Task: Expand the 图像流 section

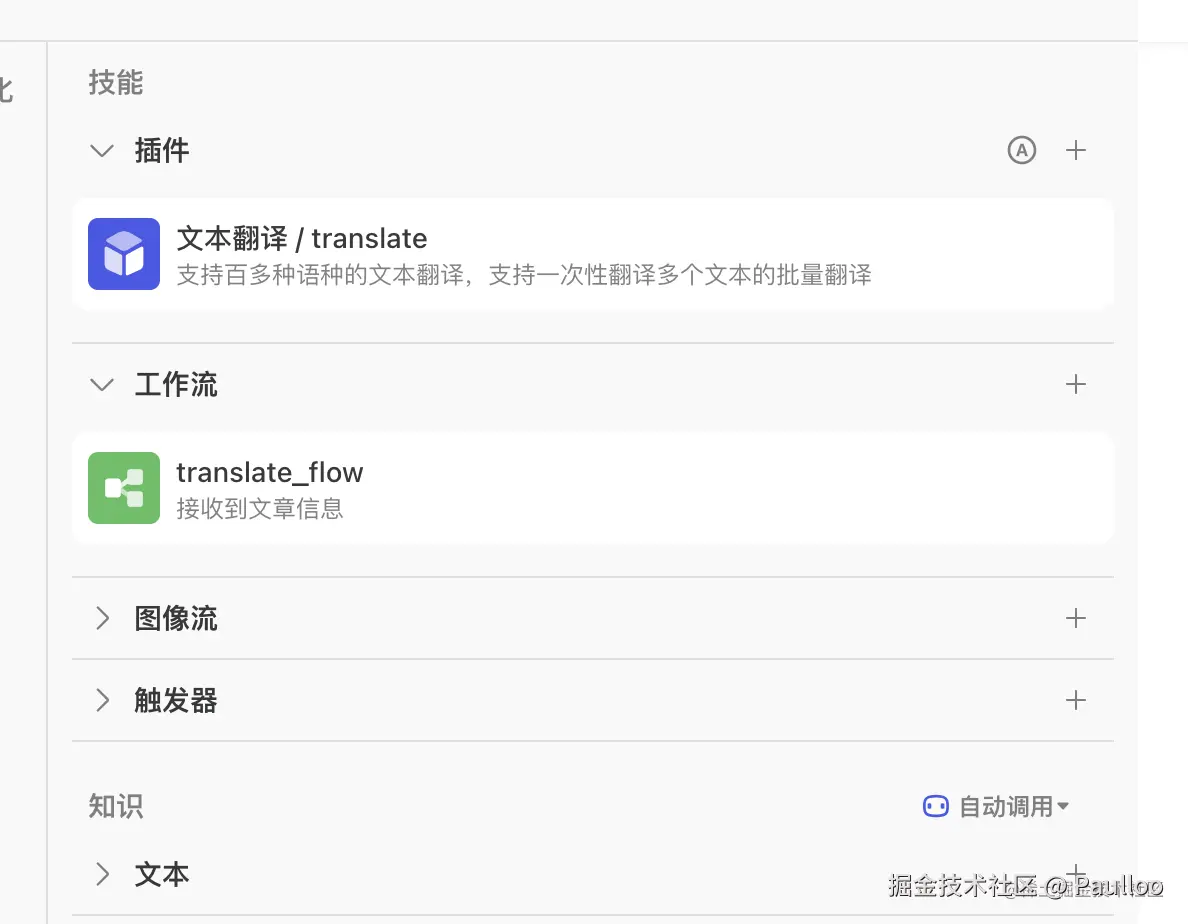Action: pos(101,618)
